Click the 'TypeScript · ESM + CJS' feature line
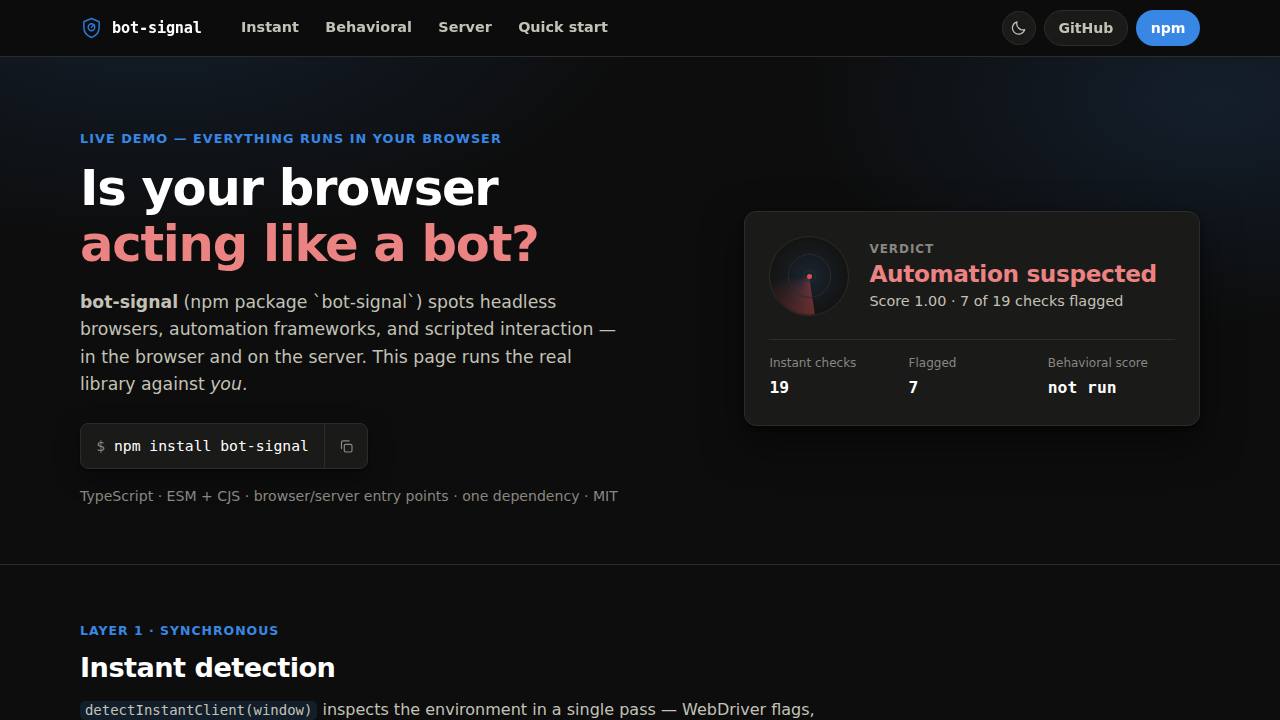1280x720 pixels. tap(349, 496)
